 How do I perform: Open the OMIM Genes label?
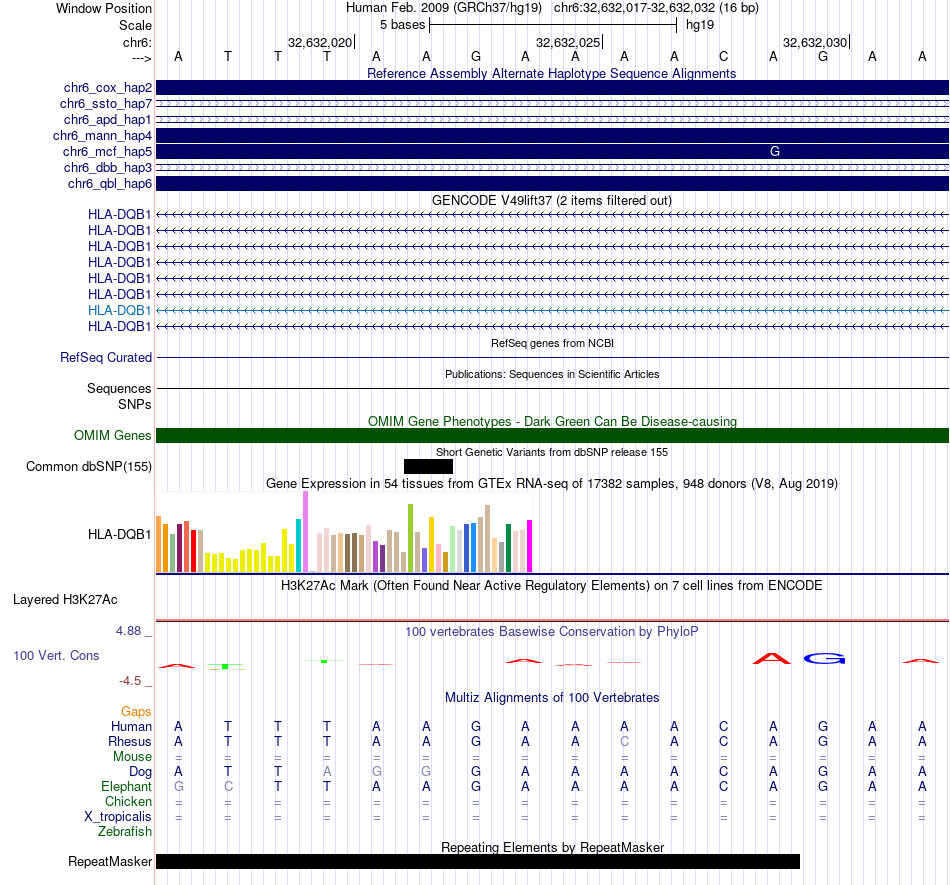coord(113,436)
